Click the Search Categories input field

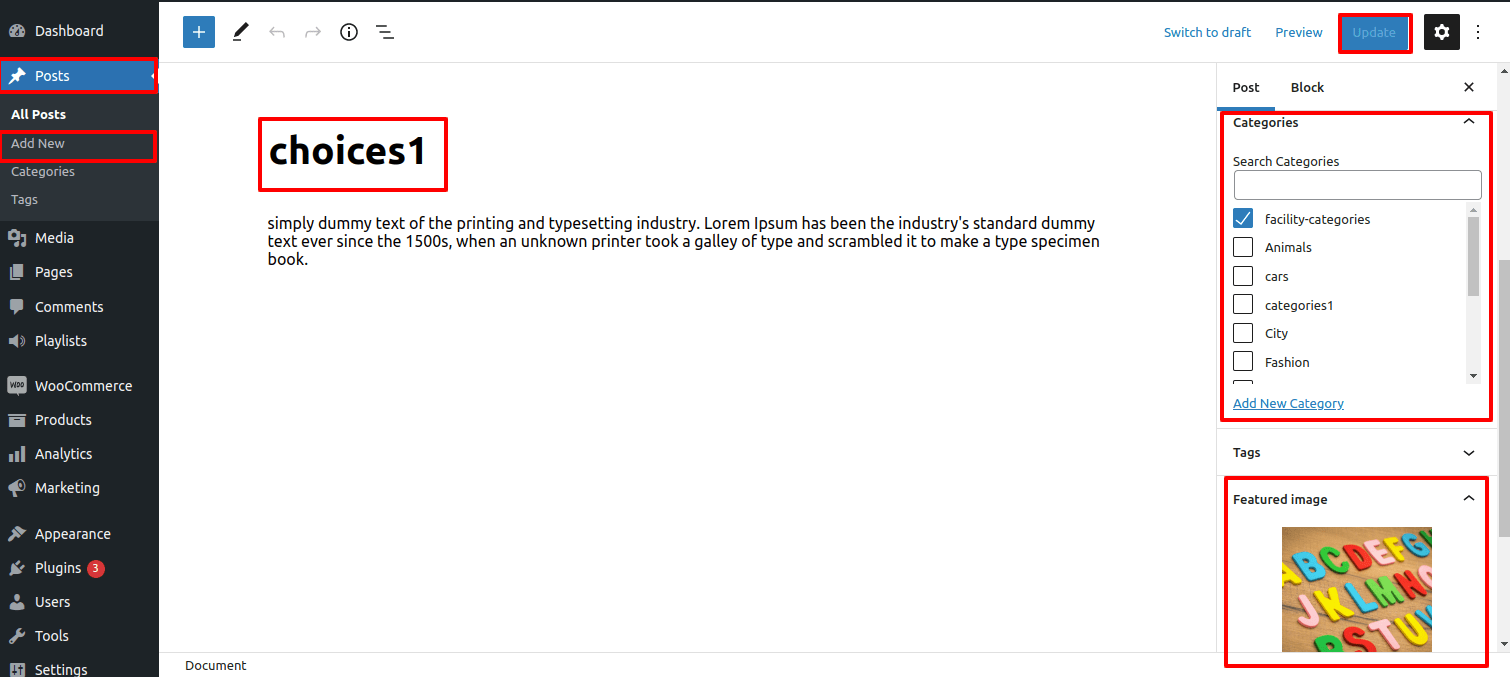click(1357, 185)
